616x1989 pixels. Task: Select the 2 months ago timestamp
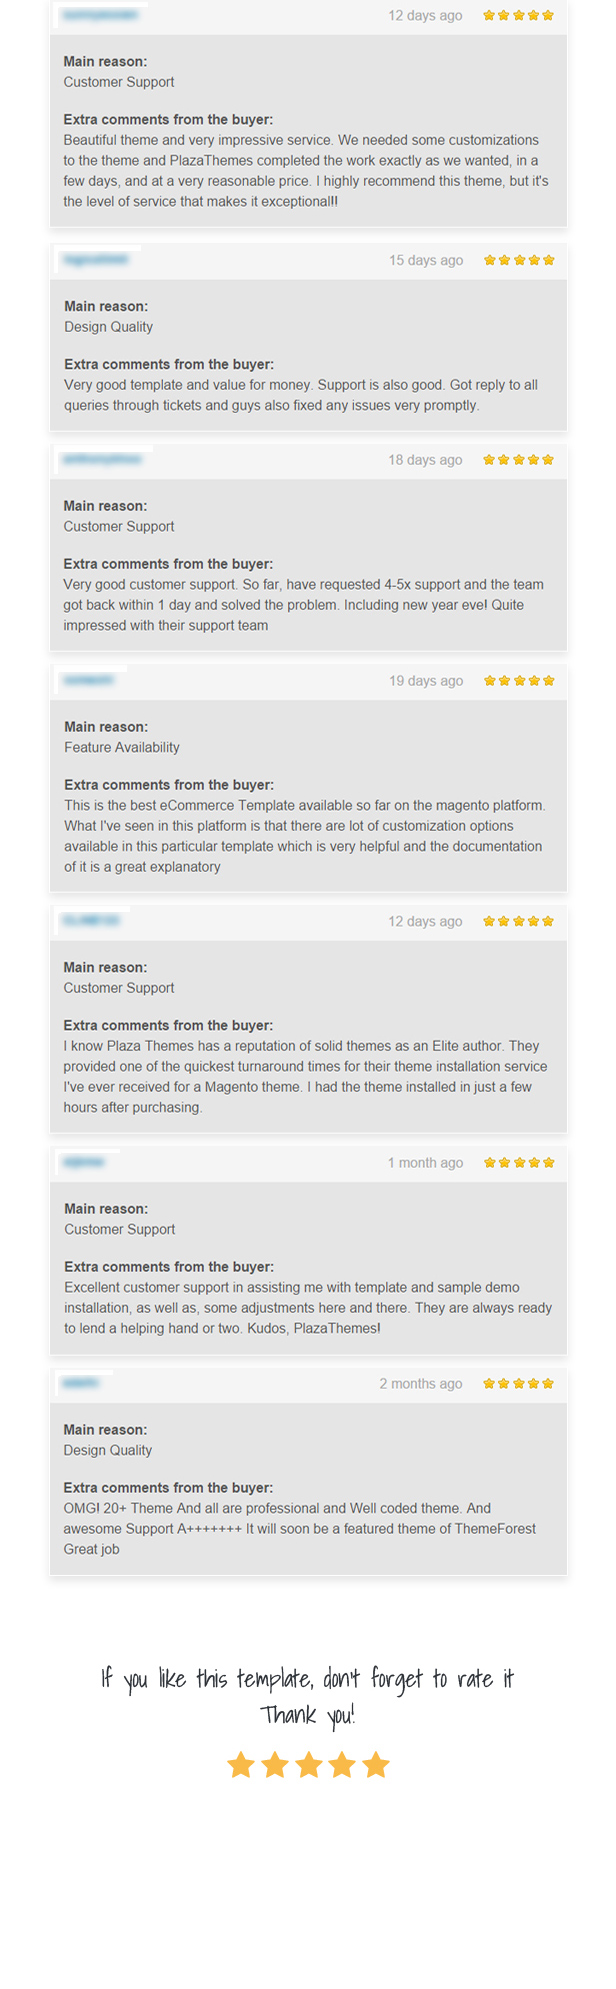[x=421, y=1384]
